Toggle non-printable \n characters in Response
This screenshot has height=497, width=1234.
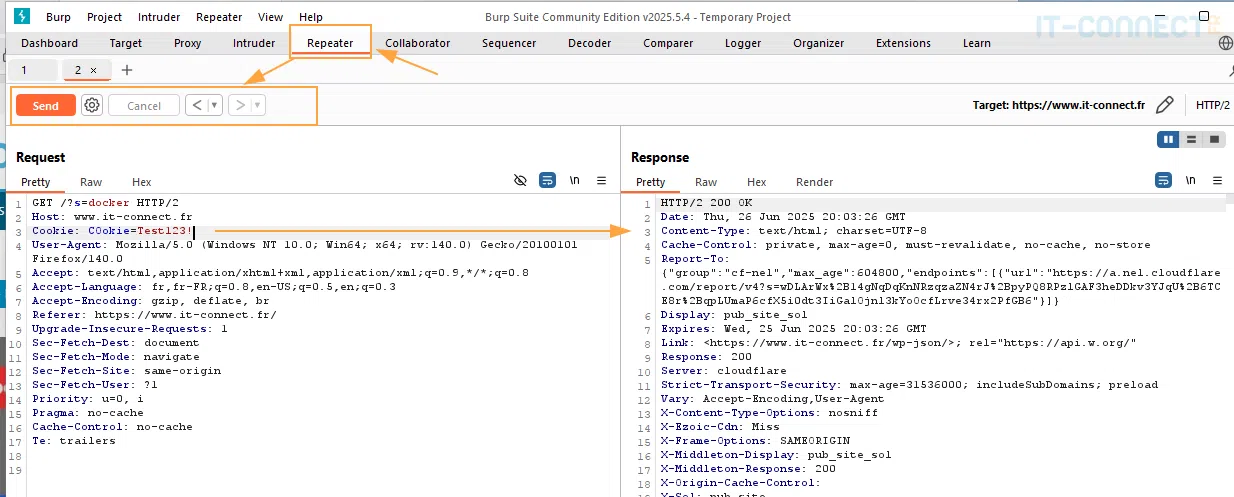(x=1190, y=180)
